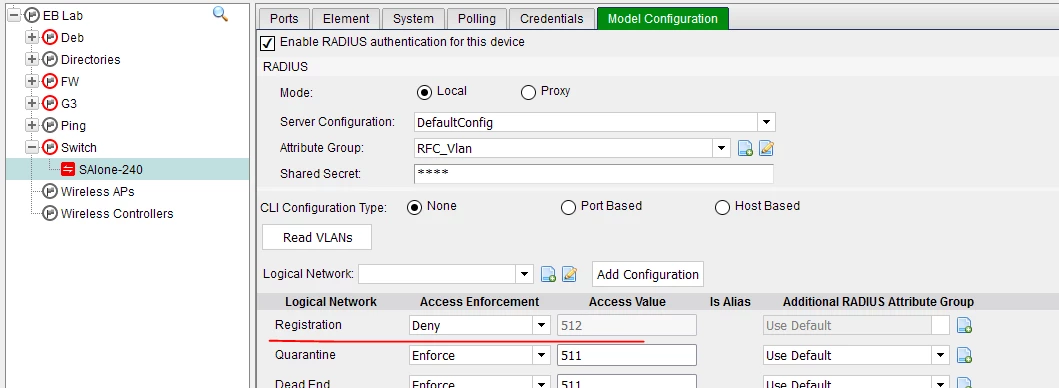
Task: Click the Access Enforcement column header
Action: tap(480, 301)
